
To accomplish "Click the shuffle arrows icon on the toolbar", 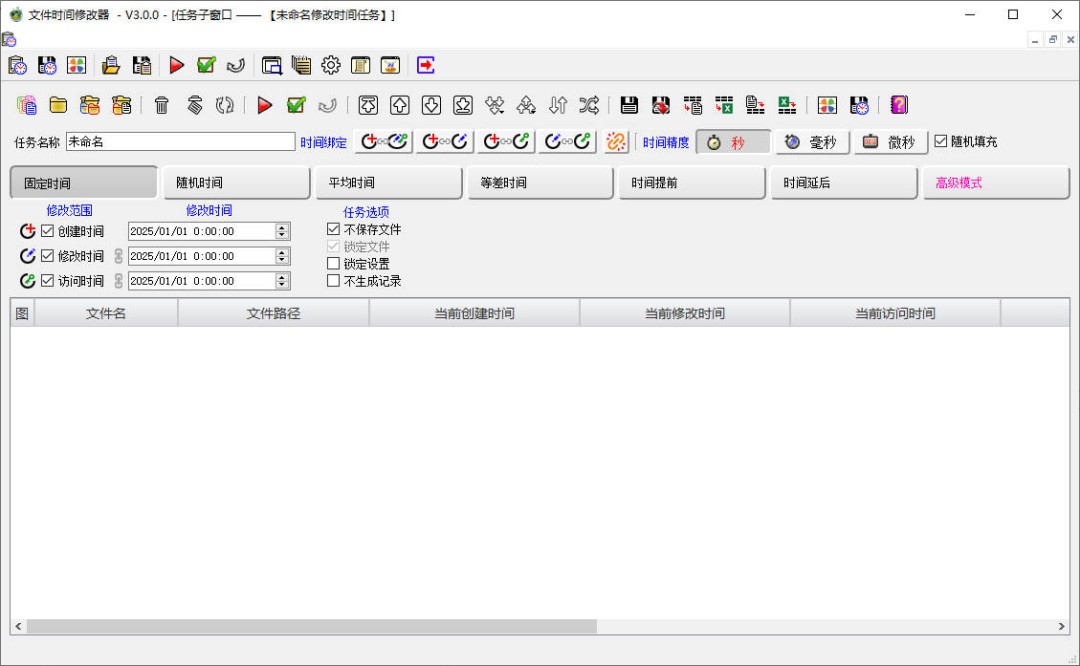I will 589,105.
